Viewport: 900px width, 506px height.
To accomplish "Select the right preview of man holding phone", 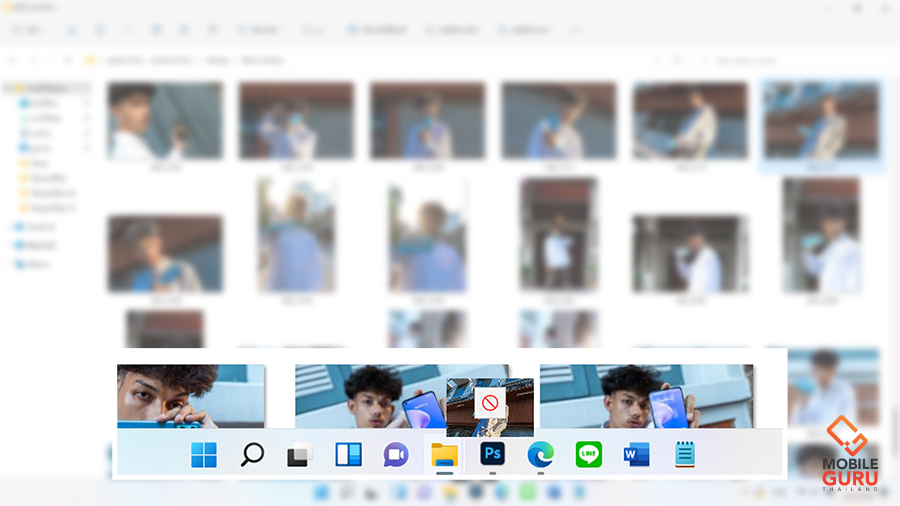I will point(646,396).
